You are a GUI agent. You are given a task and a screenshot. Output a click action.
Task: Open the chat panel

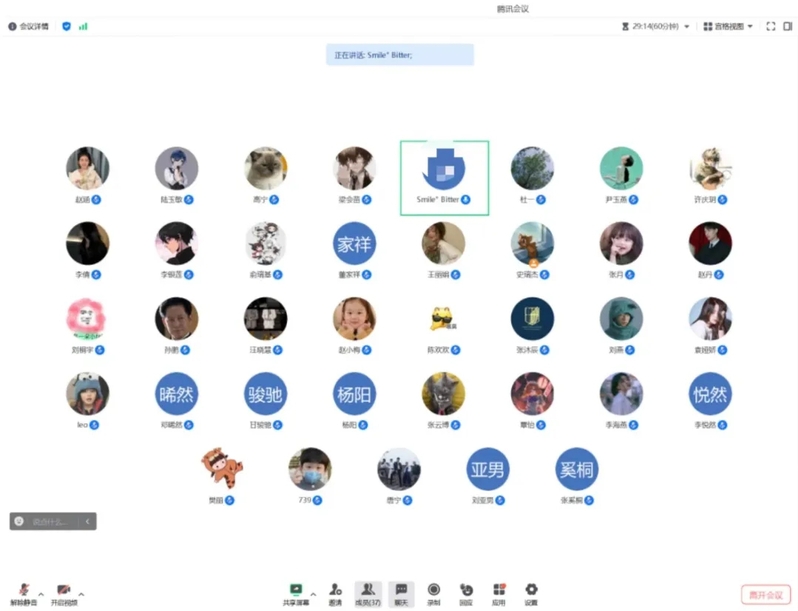pyautogui.click(x=401, y=592)
